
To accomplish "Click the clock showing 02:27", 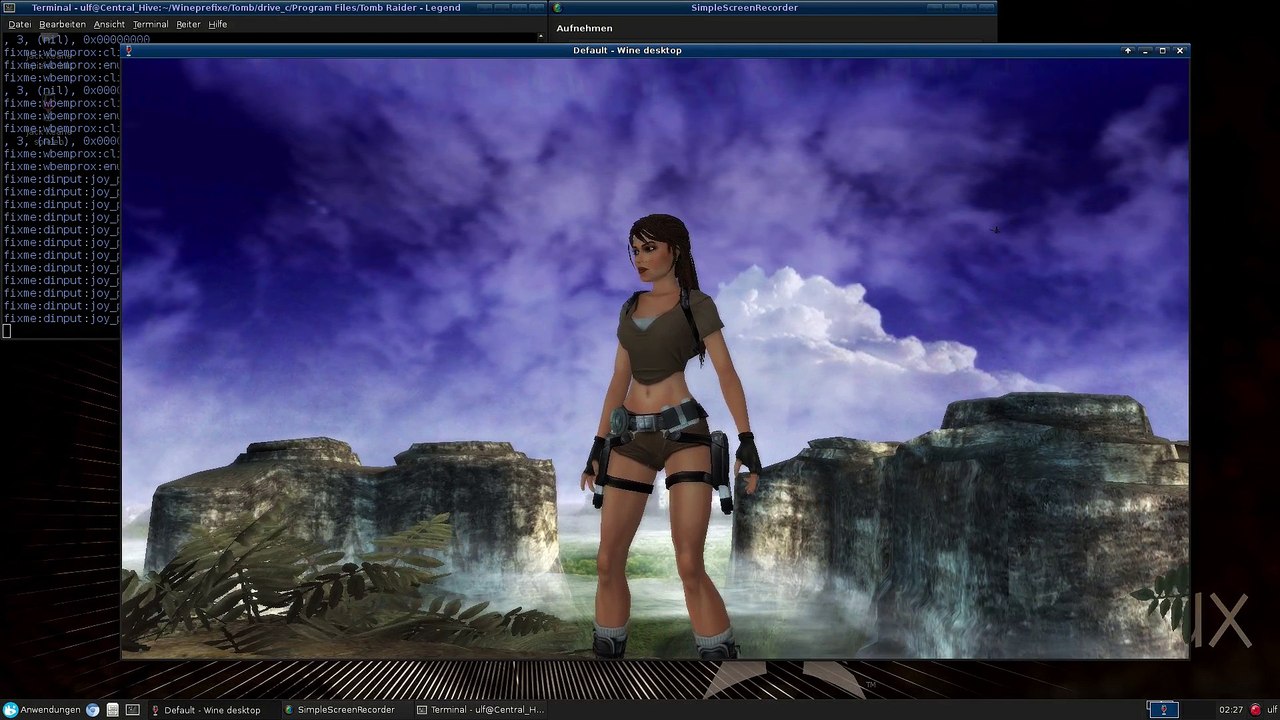I will pos(1231,710).
